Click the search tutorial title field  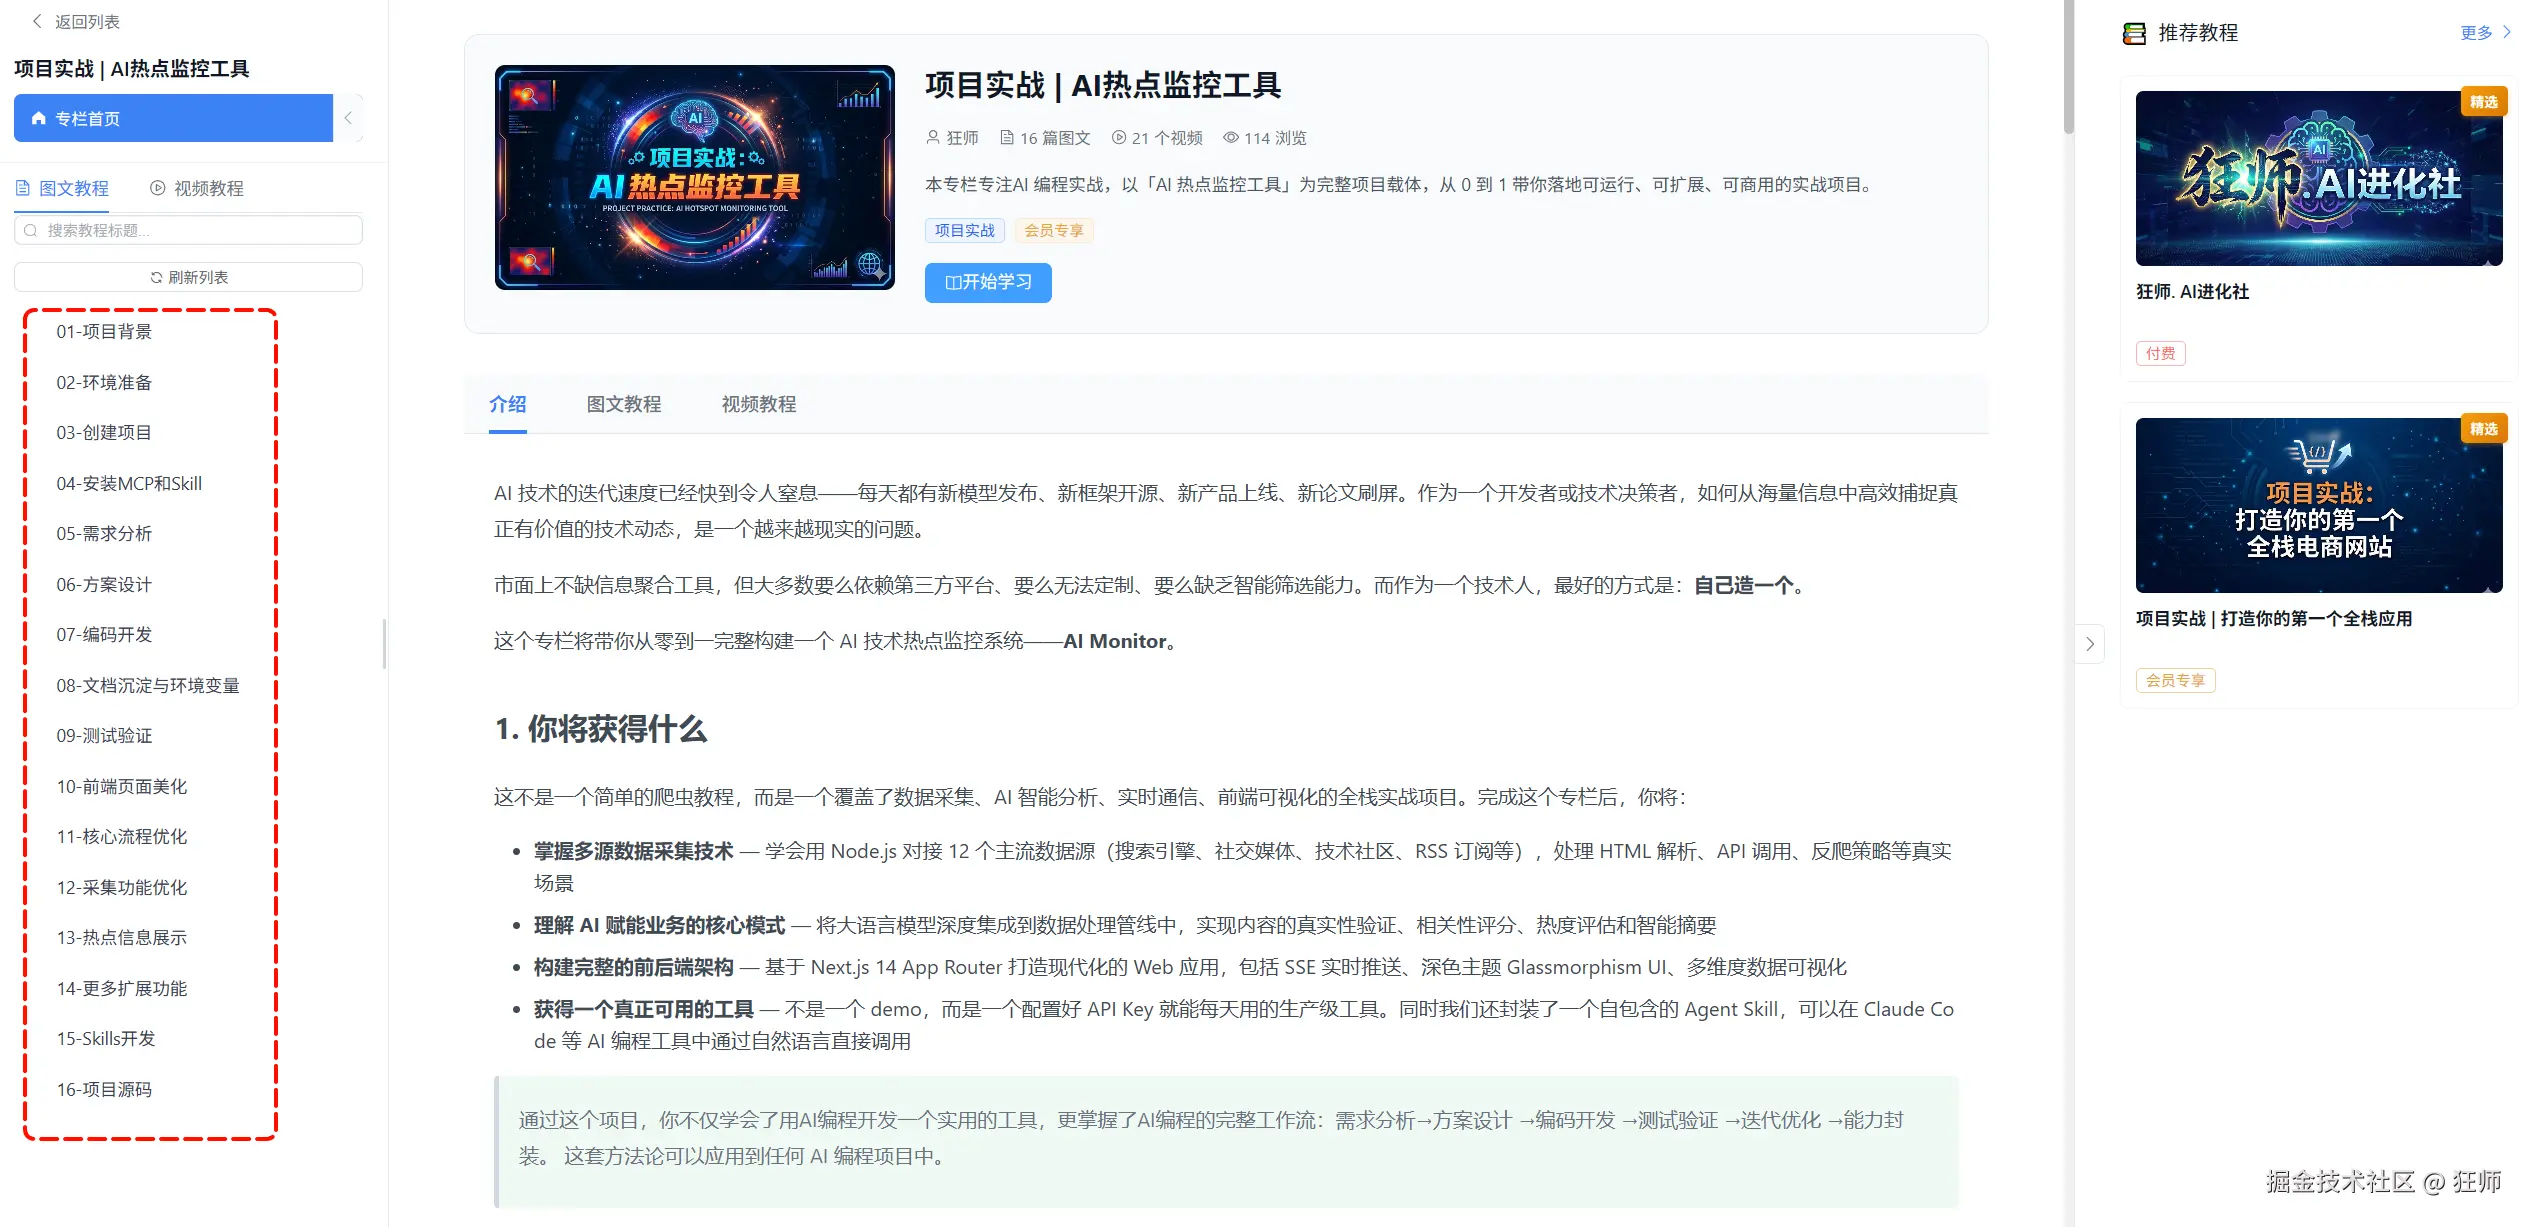[188, 230]
